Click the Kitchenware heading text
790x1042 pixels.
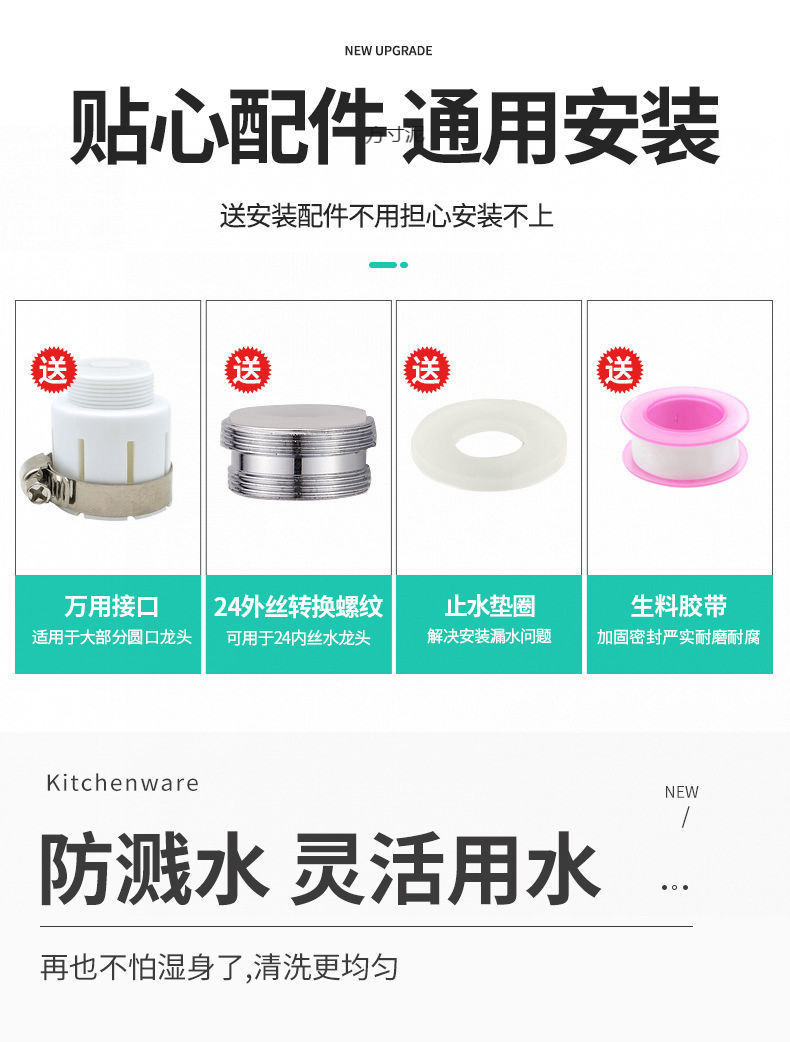(123, 783)
